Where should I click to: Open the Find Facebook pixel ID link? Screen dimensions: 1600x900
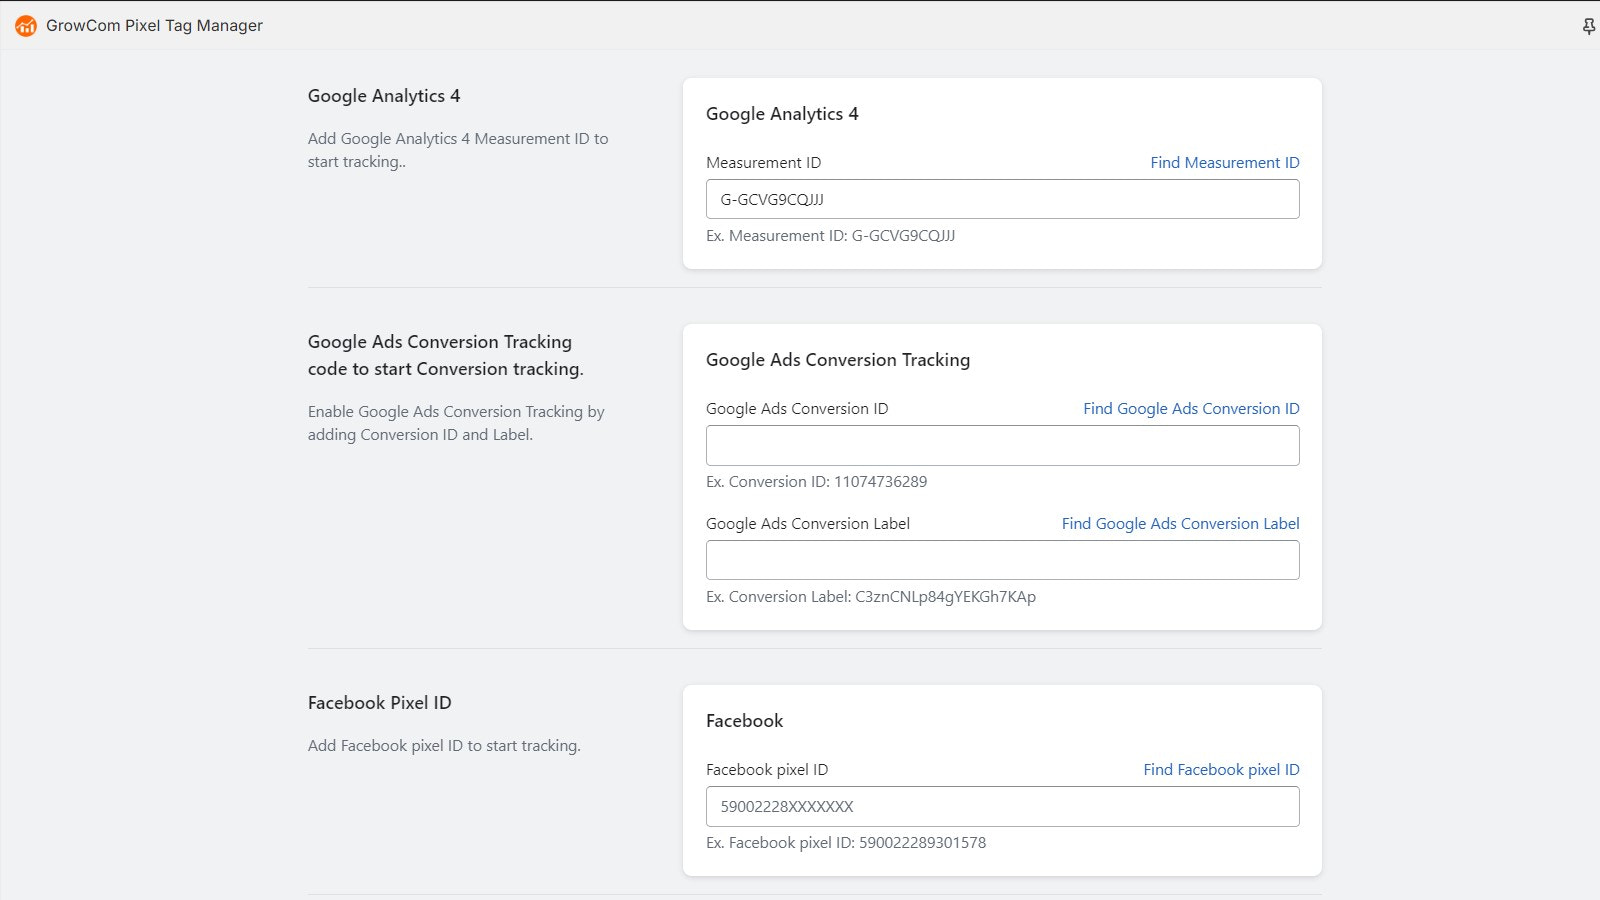click(x=1221, y=769)
